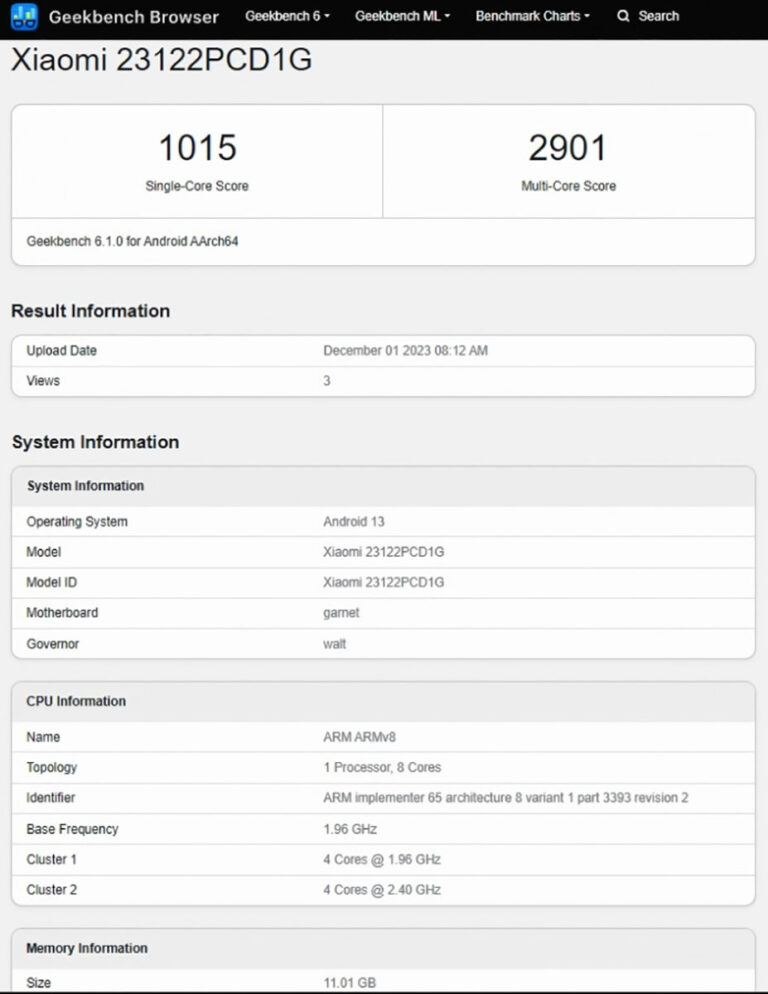
Task: Select the garnet motherboard value
Action: [341, 613]
